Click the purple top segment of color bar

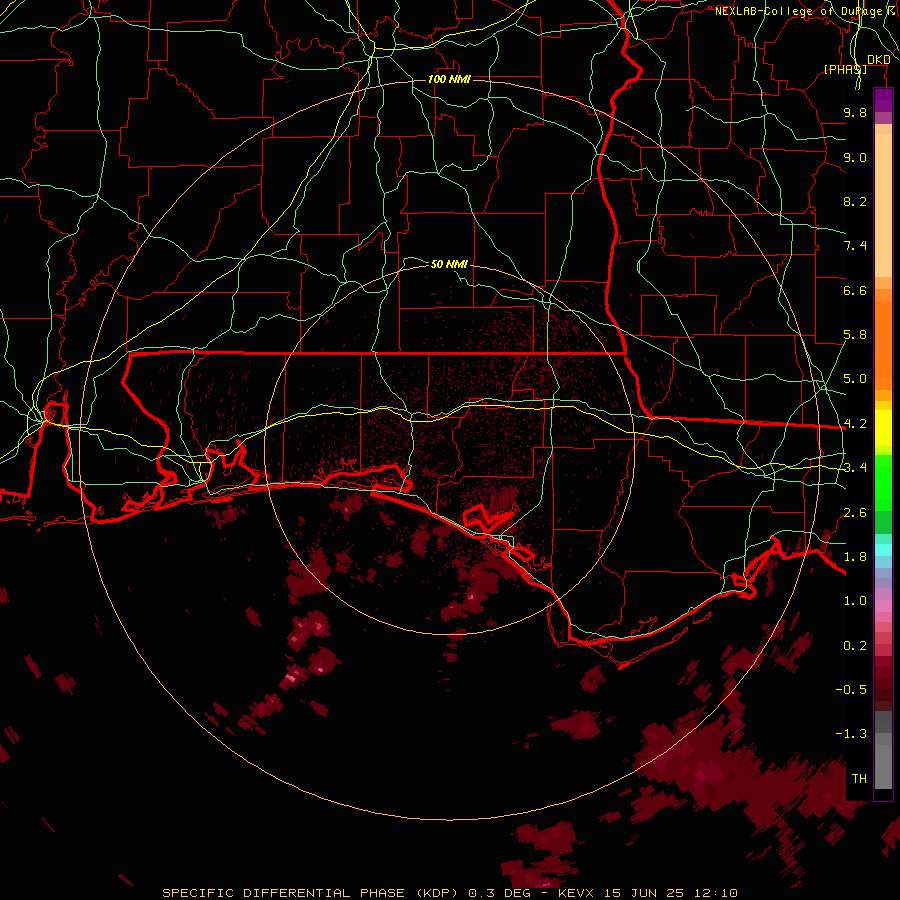click(883, 100)
